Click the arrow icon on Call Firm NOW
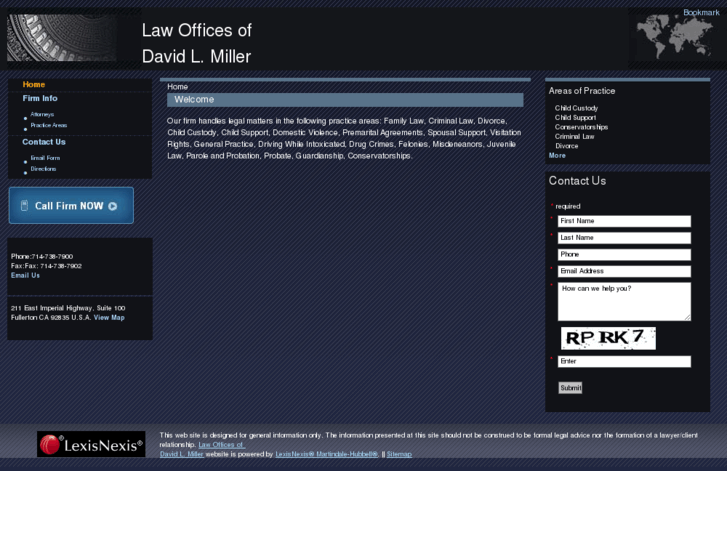Viewport: 727px width, 545px height. pyautogui.click(x=113, y=206)
